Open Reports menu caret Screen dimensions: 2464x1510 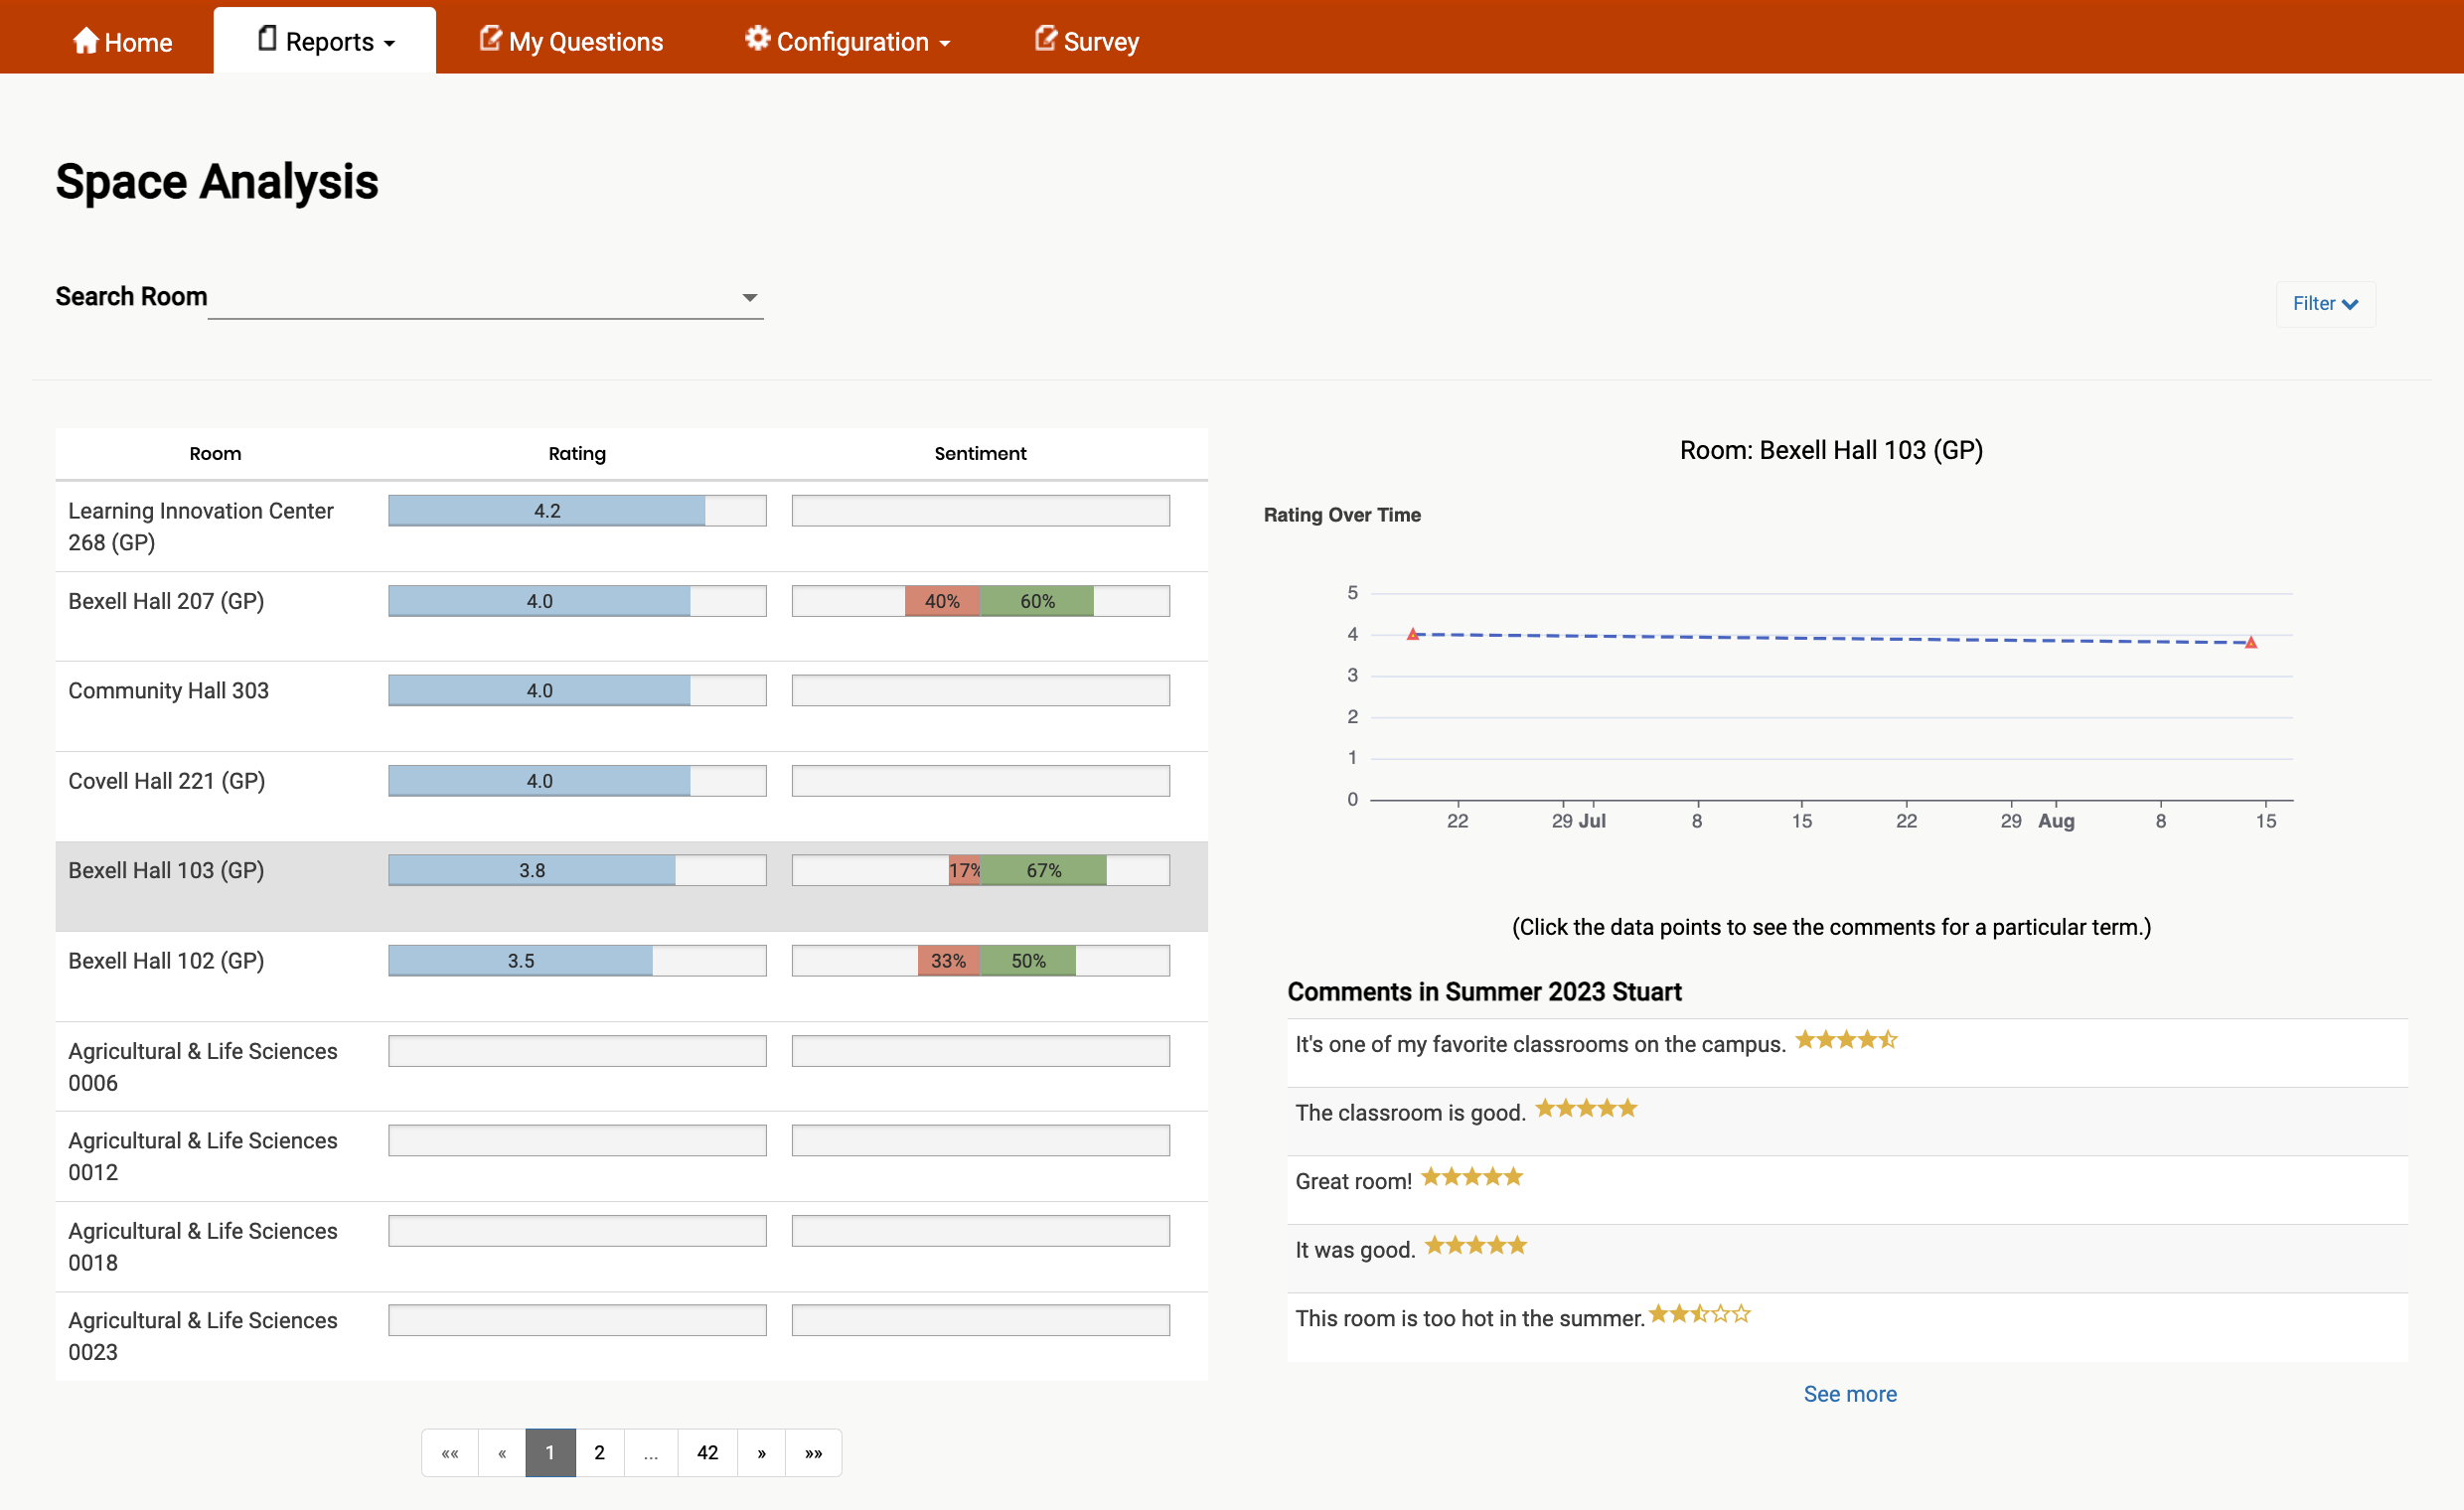point(390,44)
